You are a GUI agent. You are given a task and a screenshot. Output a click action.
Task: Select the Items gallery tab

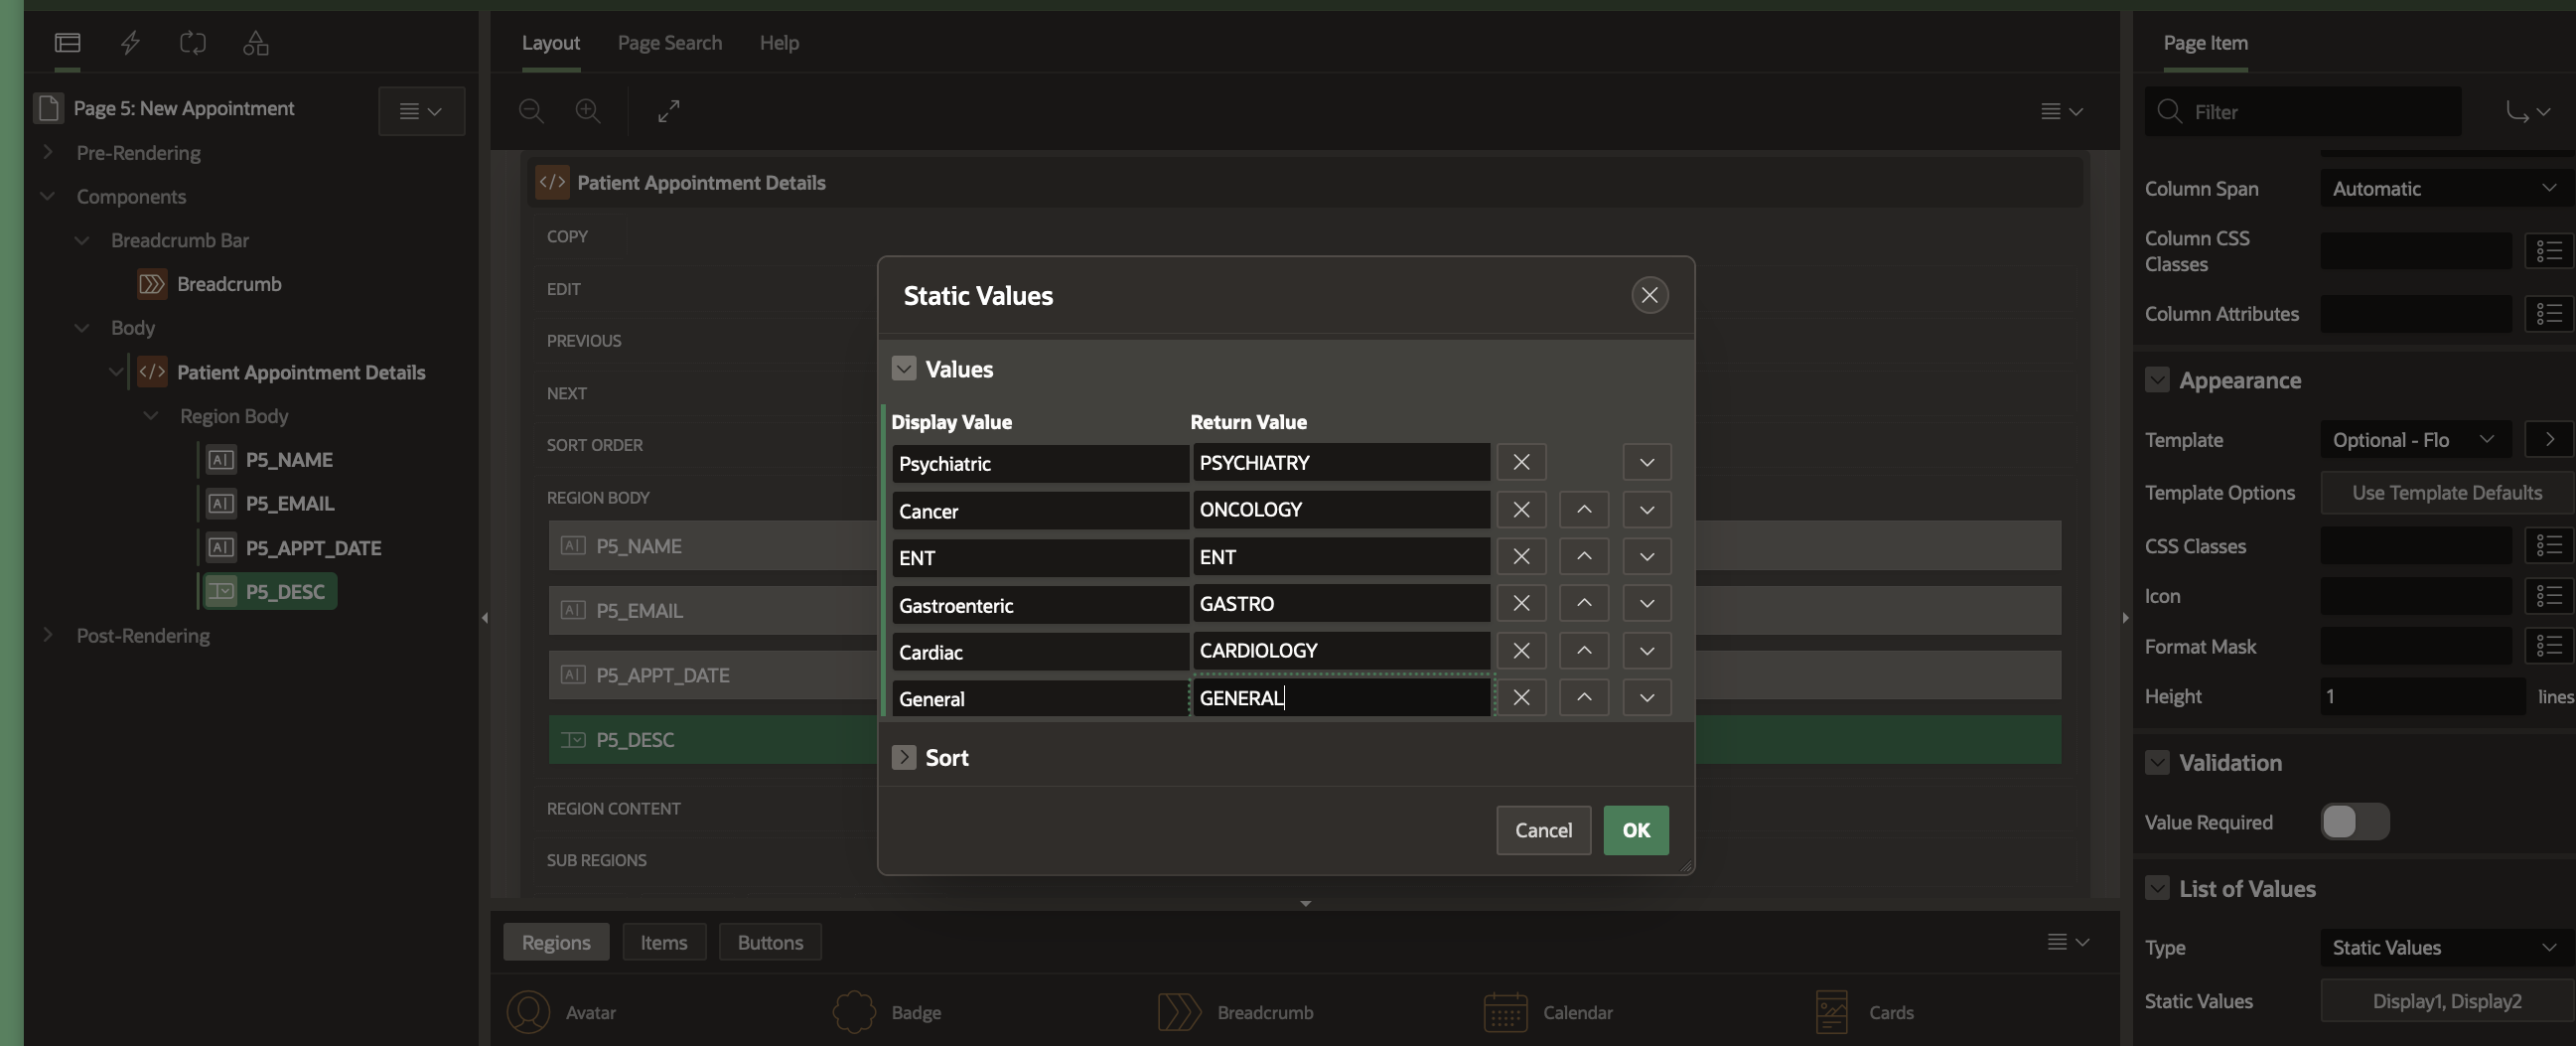(x=663, y=942)
